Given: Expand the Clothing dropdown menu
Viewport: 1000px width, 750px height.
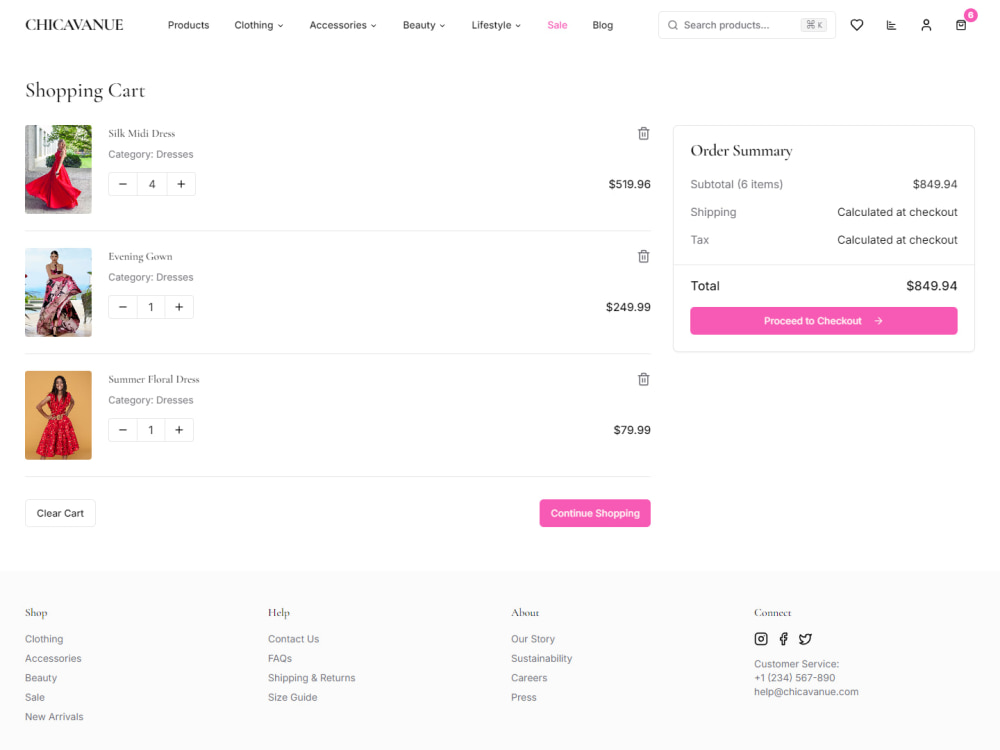Looking at the screenshot, I should point(259,25).
